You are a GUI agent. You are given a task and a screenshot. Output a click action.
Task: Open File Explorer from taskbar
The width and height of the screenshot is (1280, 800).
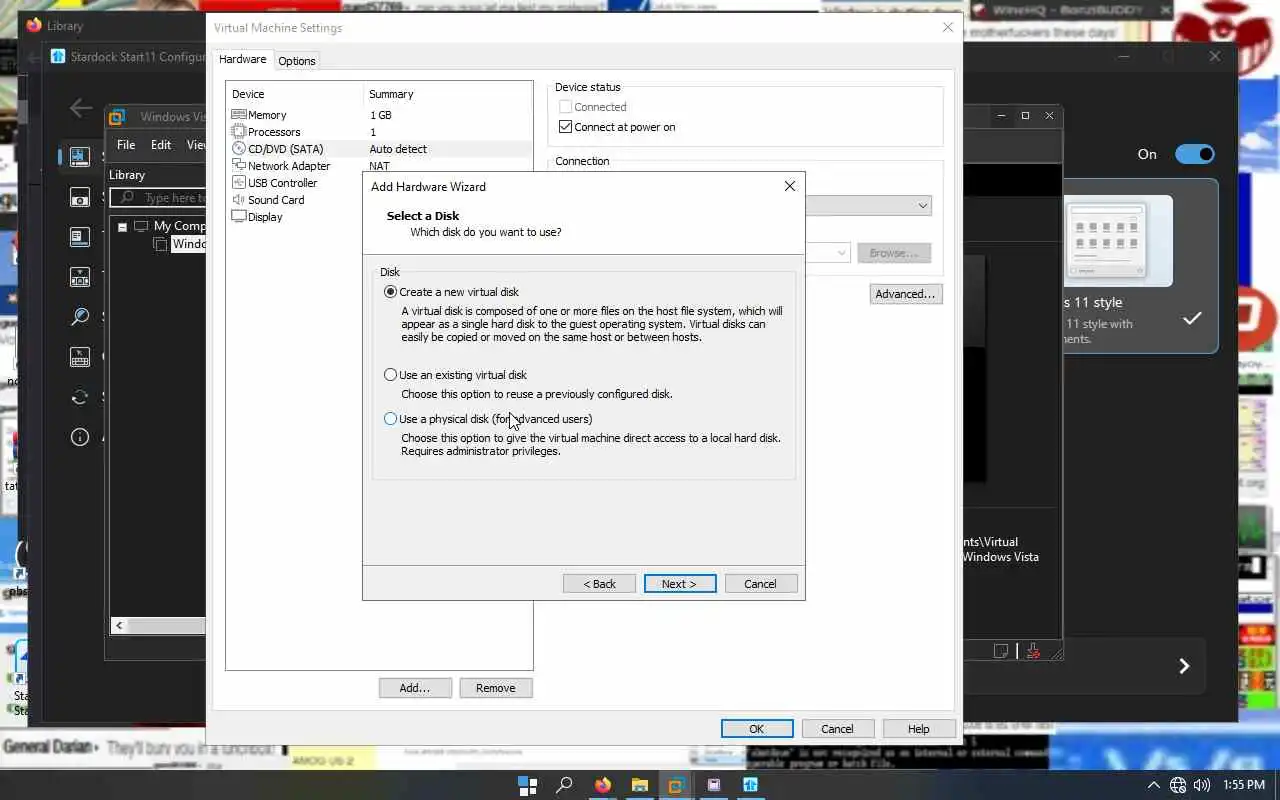tap(639, 785)
